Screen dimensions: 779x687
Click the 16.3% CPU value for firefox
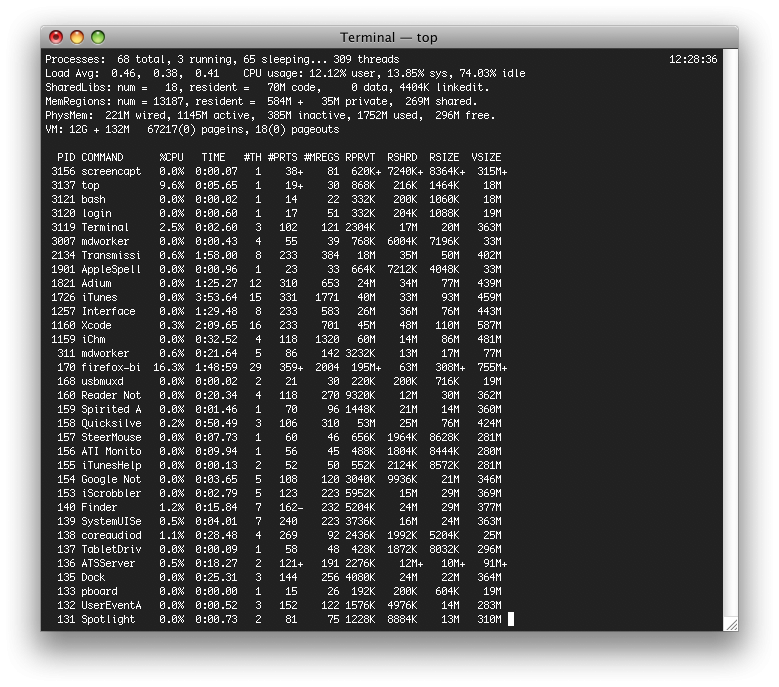(168, 367)
